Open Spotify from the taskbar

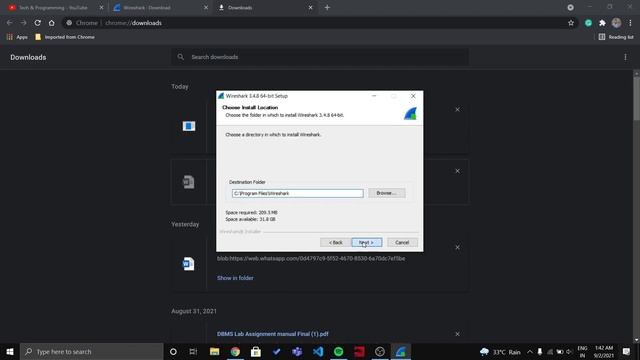click(338, 351)
